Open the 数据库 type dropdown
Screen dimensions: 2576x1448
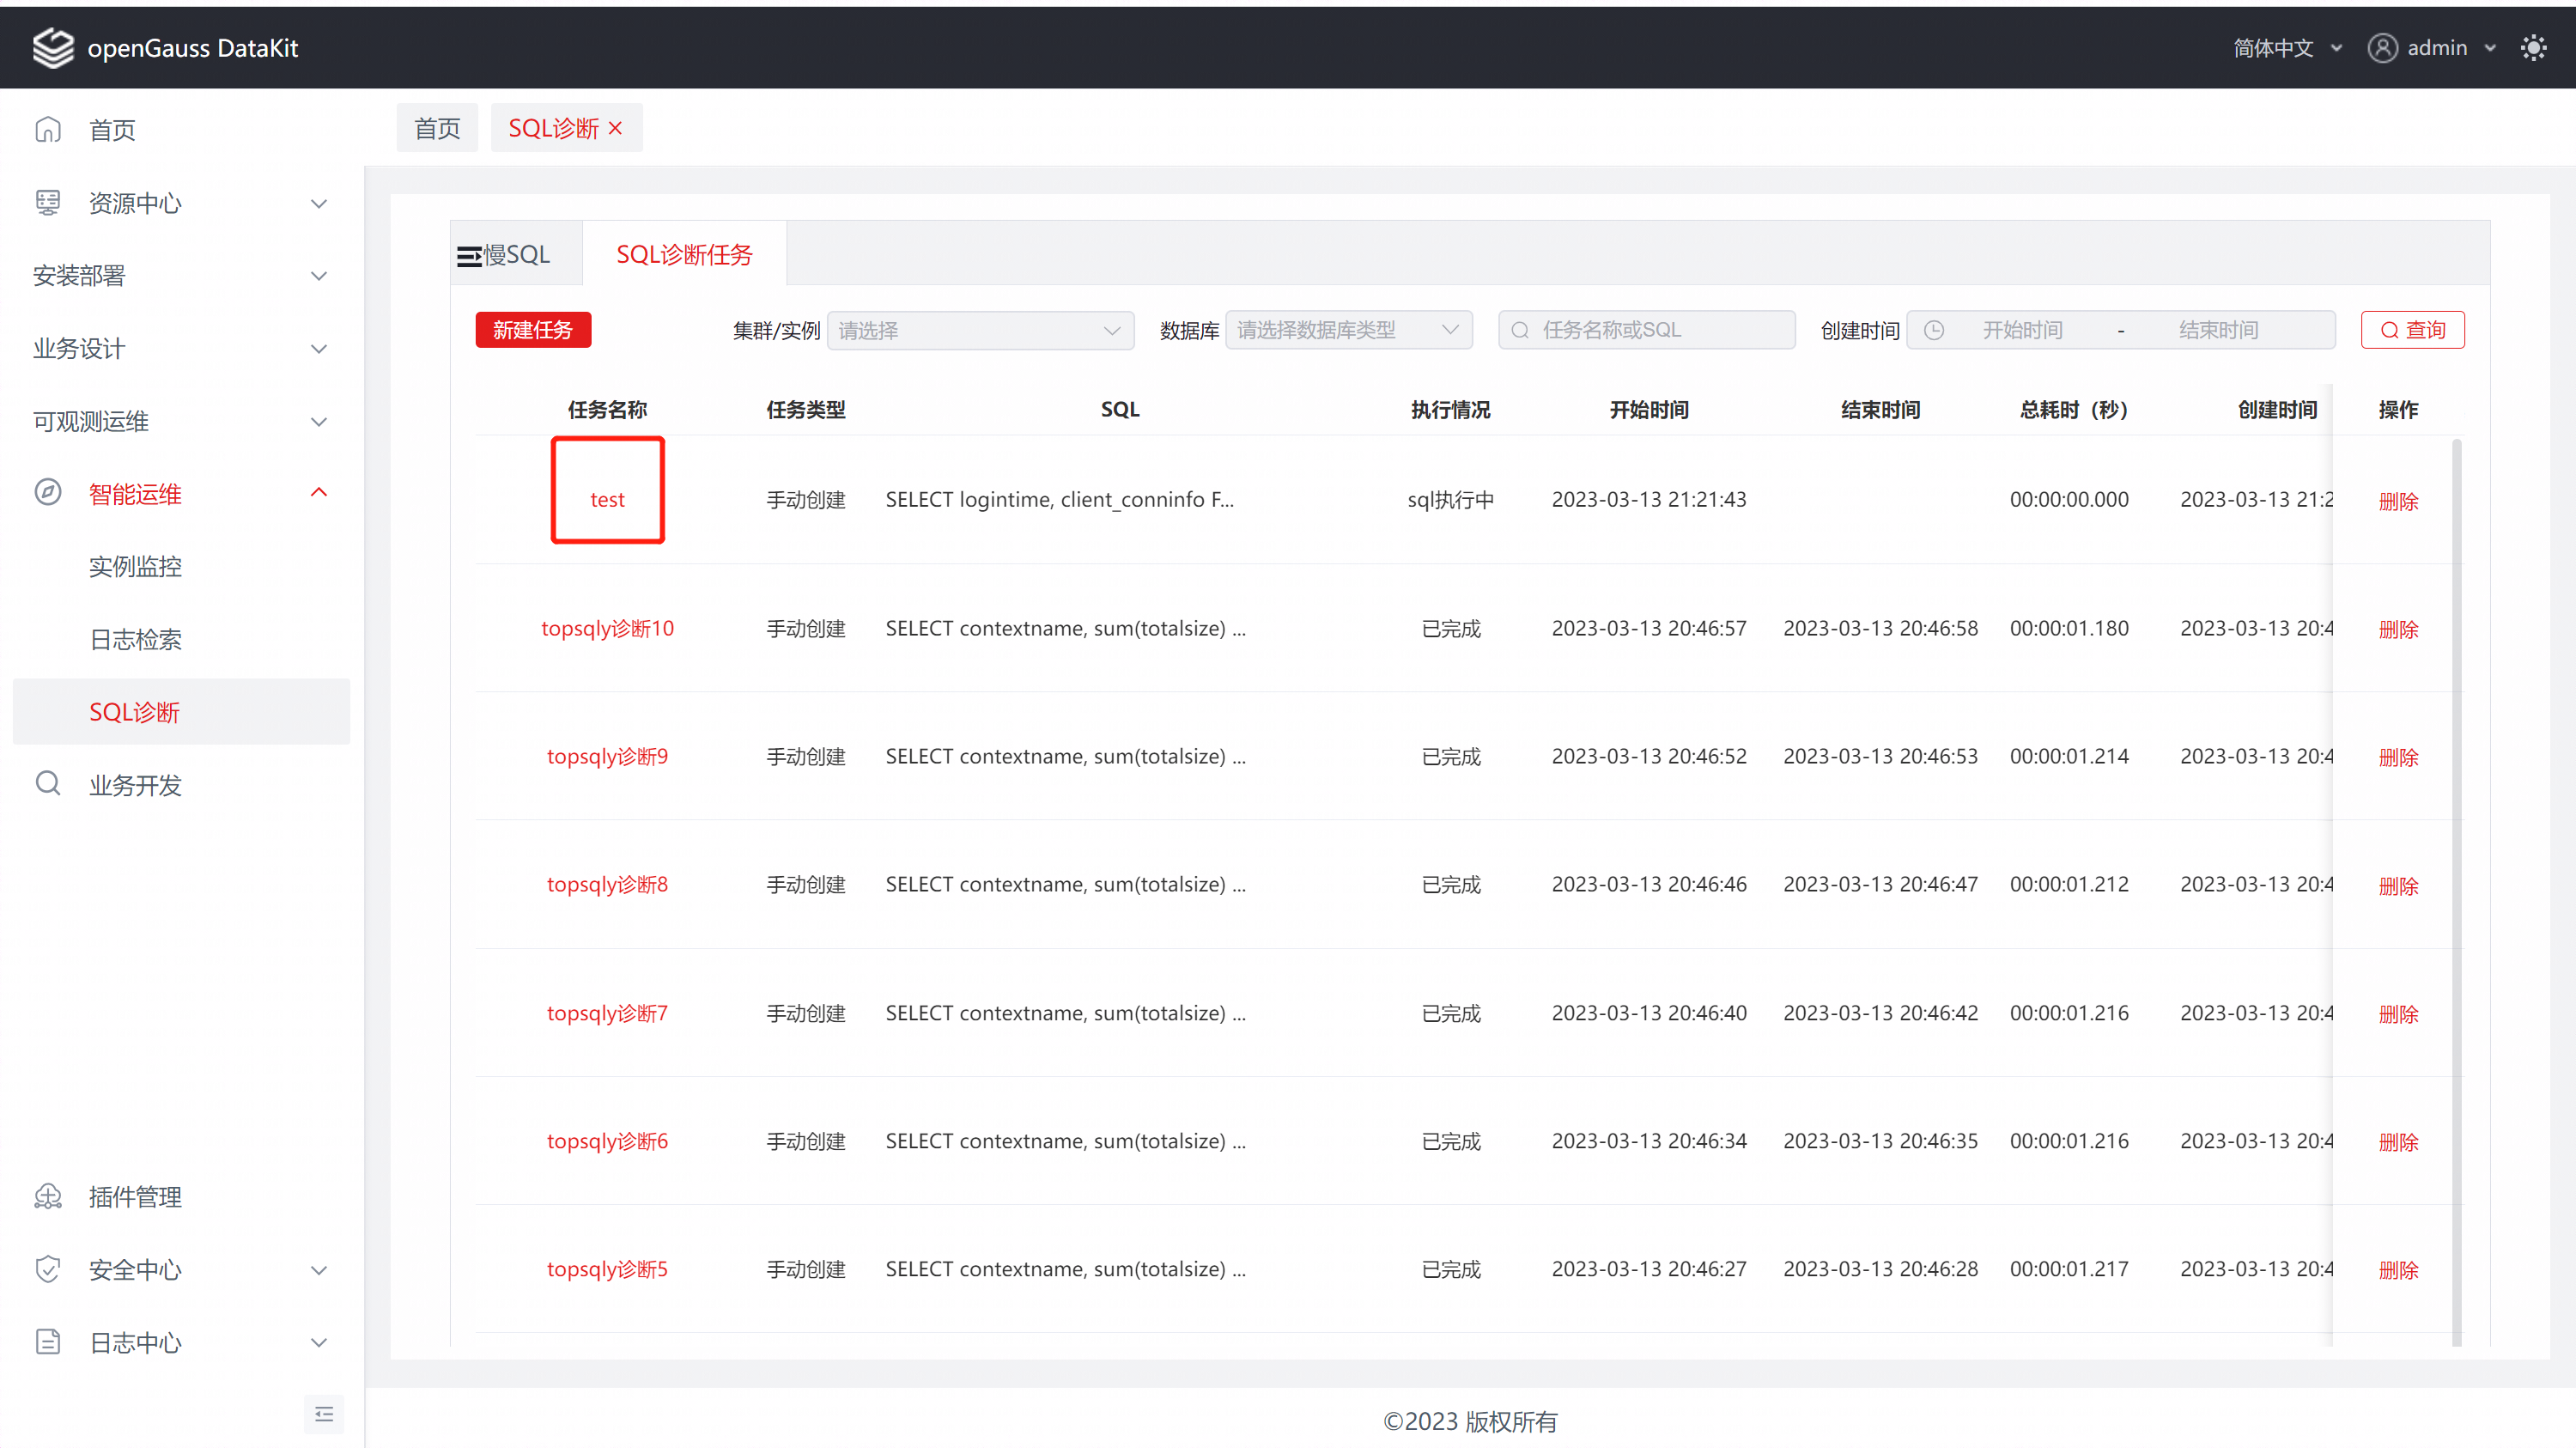tap(1347, 330)
